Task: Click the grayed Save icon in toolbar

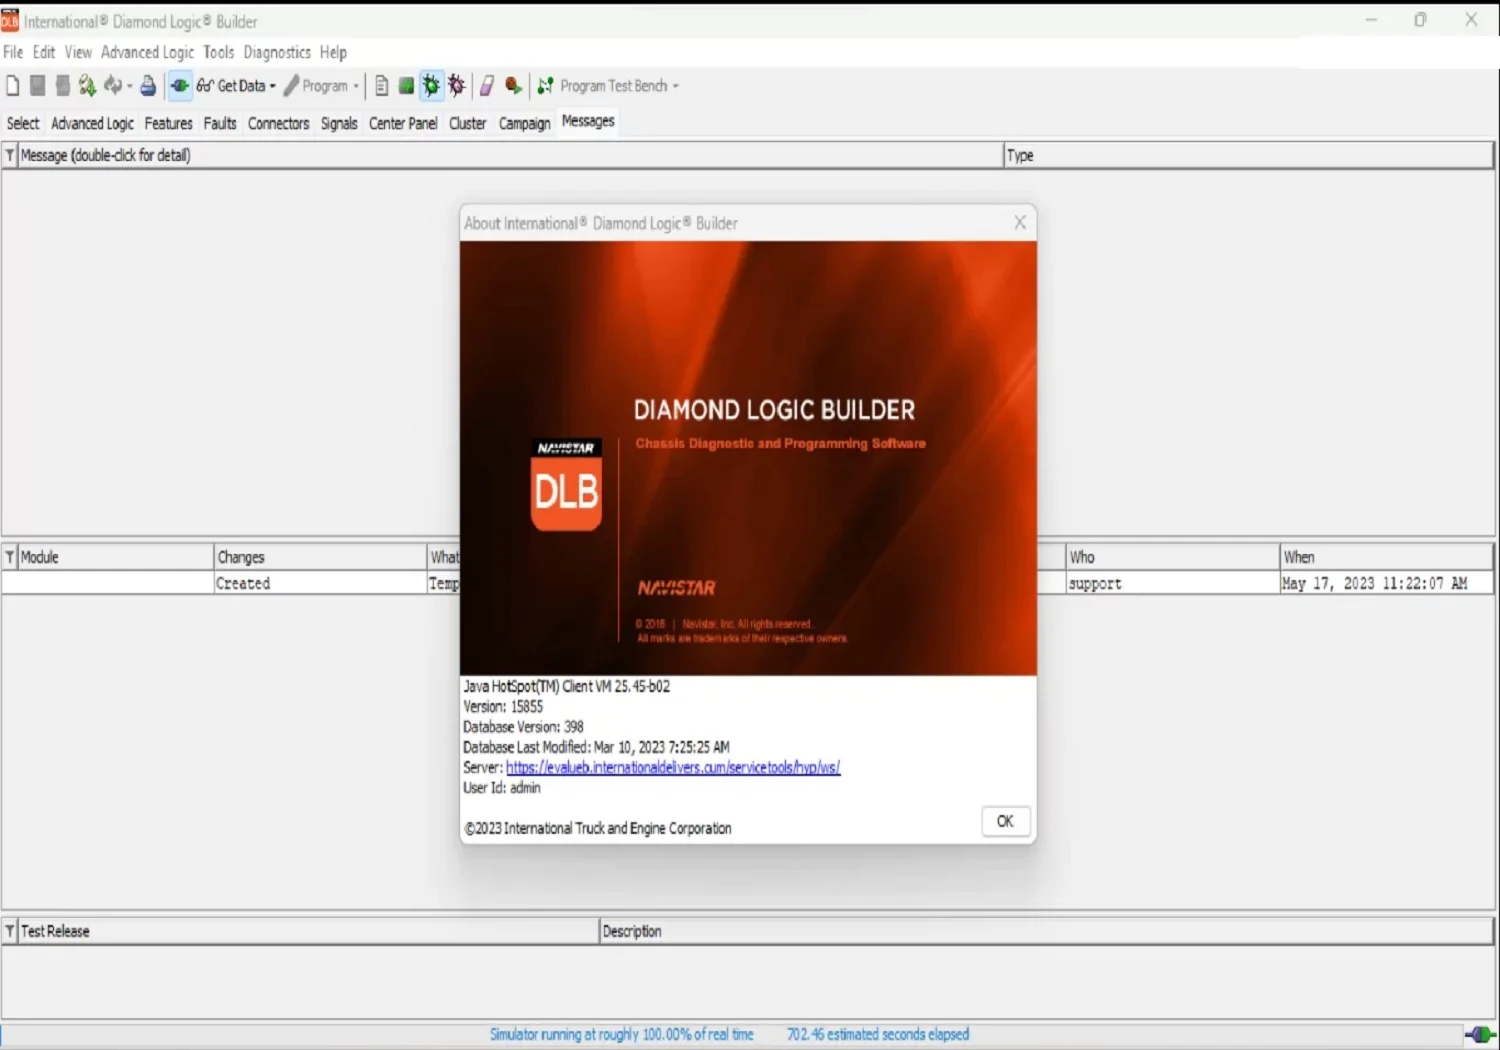Action: pos(38,86)
